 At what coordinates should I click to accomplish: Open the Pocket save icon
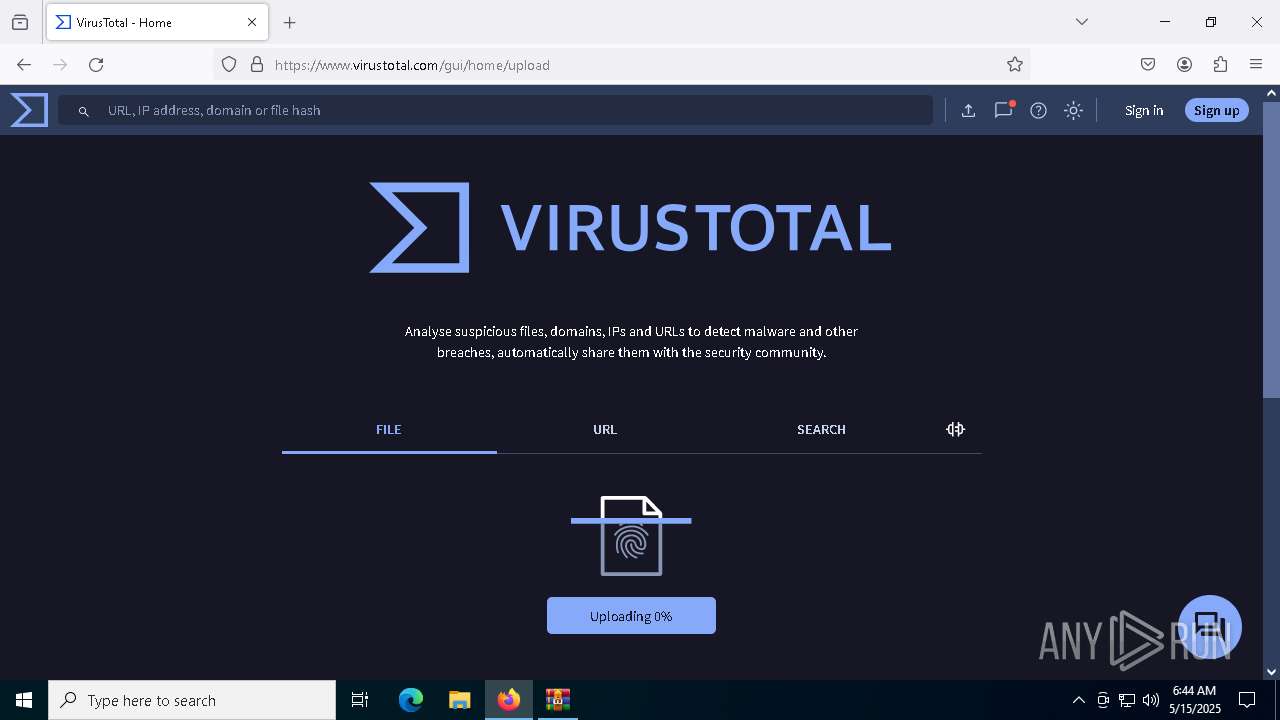coord(1148,65)
